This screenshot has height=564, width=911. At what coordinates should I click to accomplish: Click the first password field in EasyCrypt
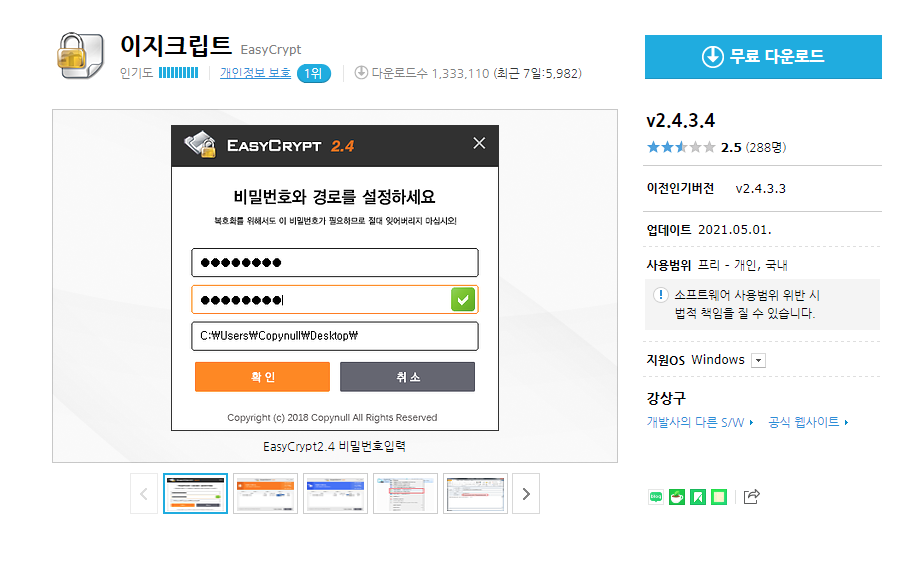pos(335,263)
